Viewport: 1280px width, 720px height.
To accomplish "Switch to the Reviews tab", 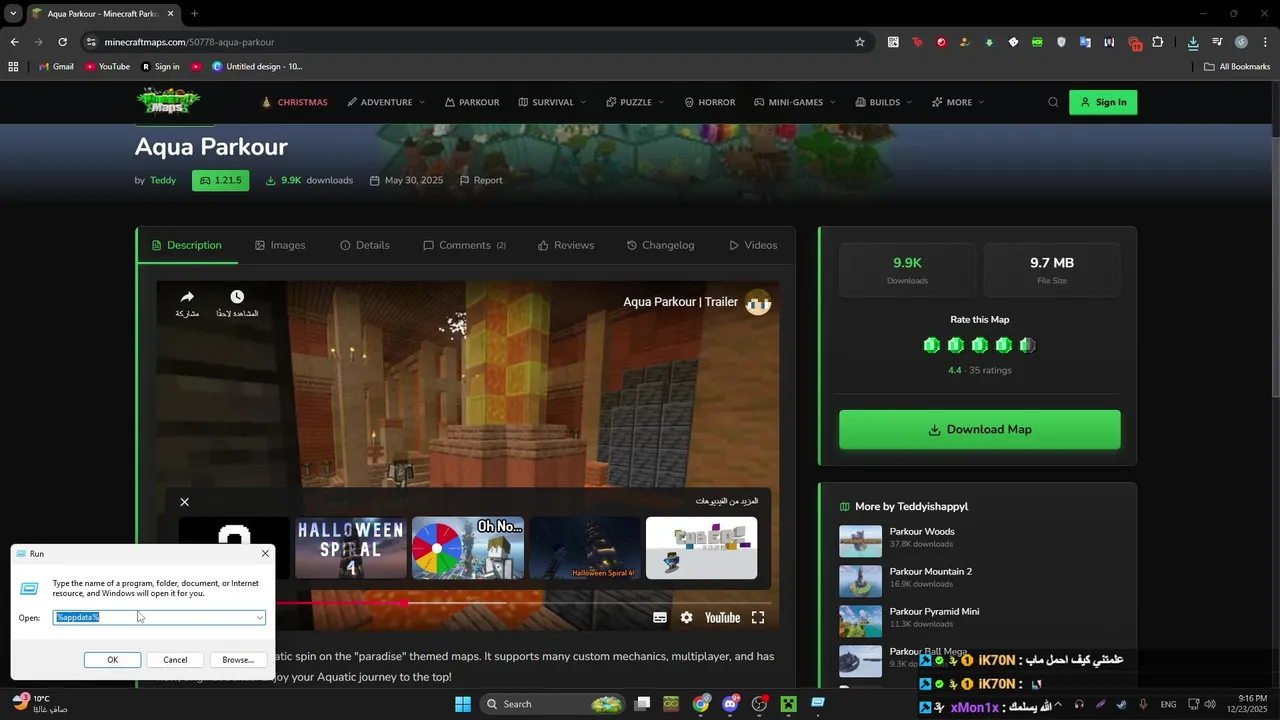I will [566, 245].
